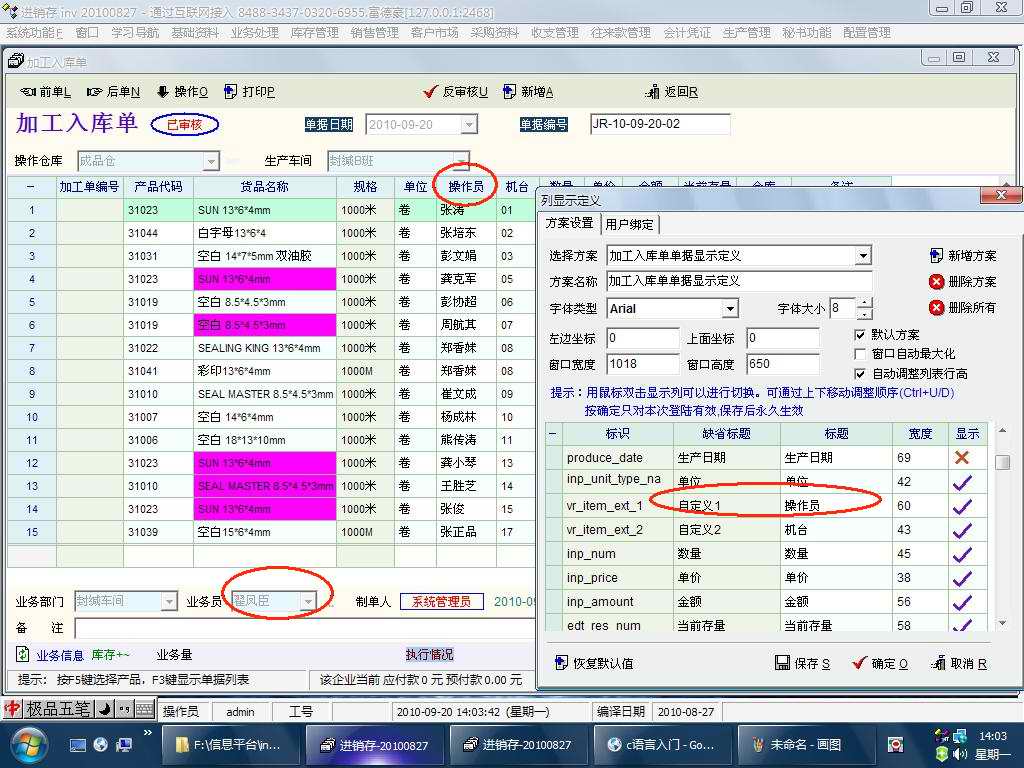The image size is (1024, 768).
Task: Go to previous document with 前单 button
Action: click(46, 92)
